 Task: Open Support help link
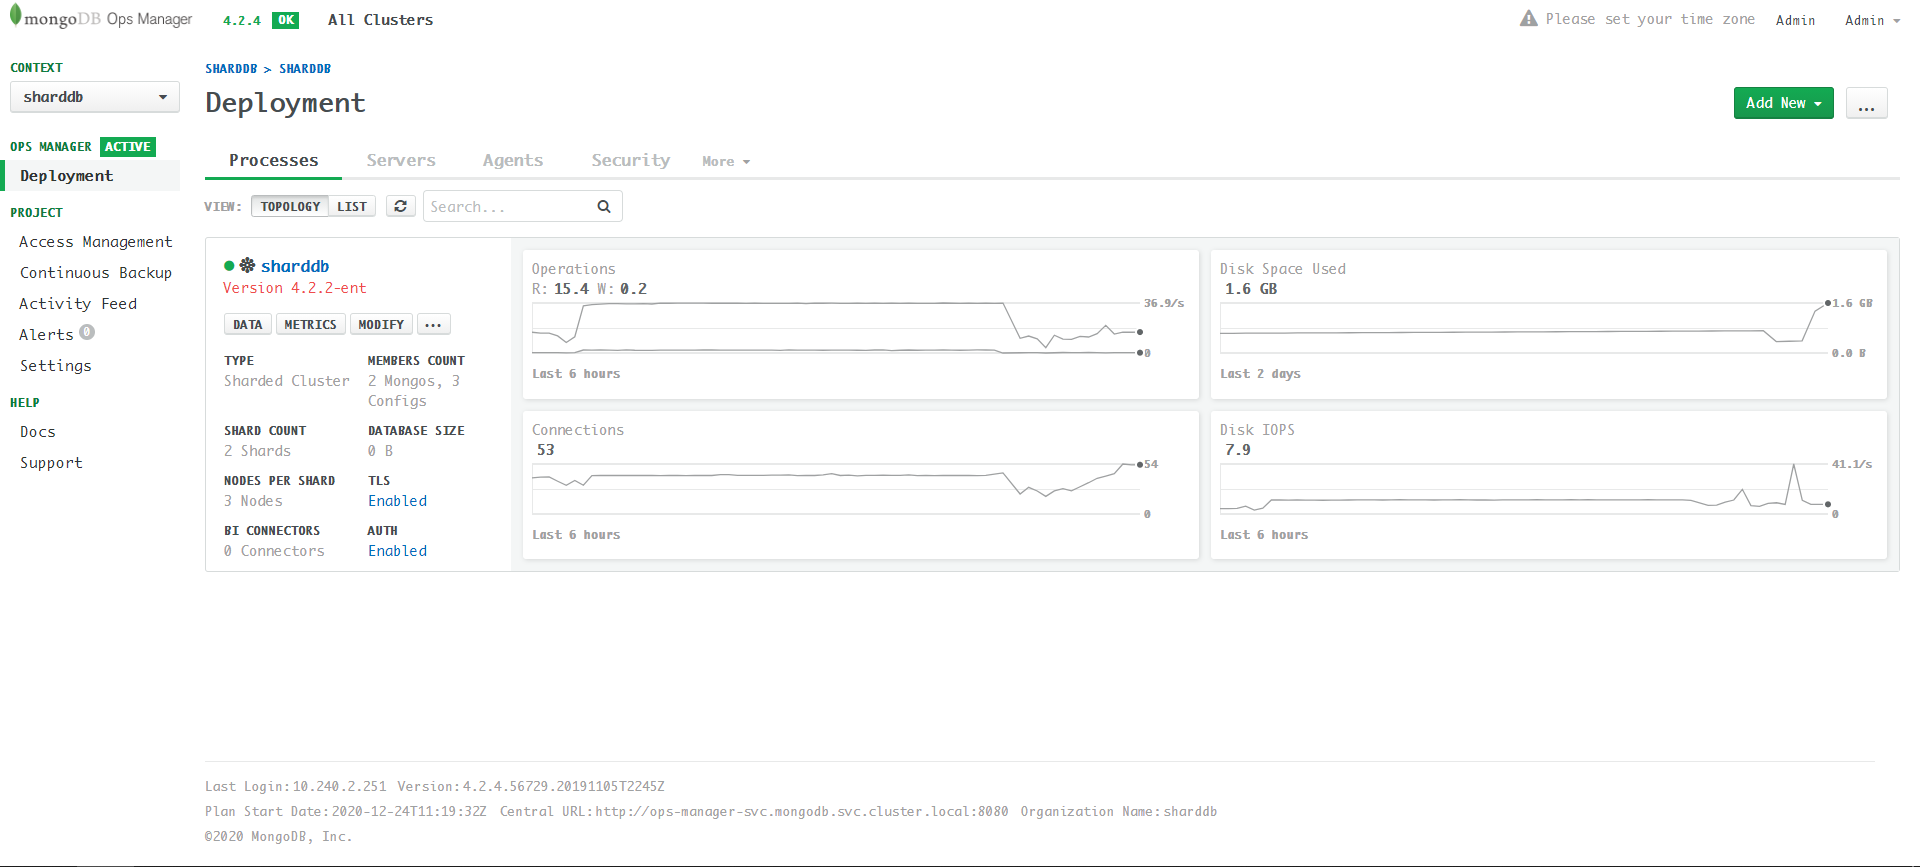[x=51, y=463]
